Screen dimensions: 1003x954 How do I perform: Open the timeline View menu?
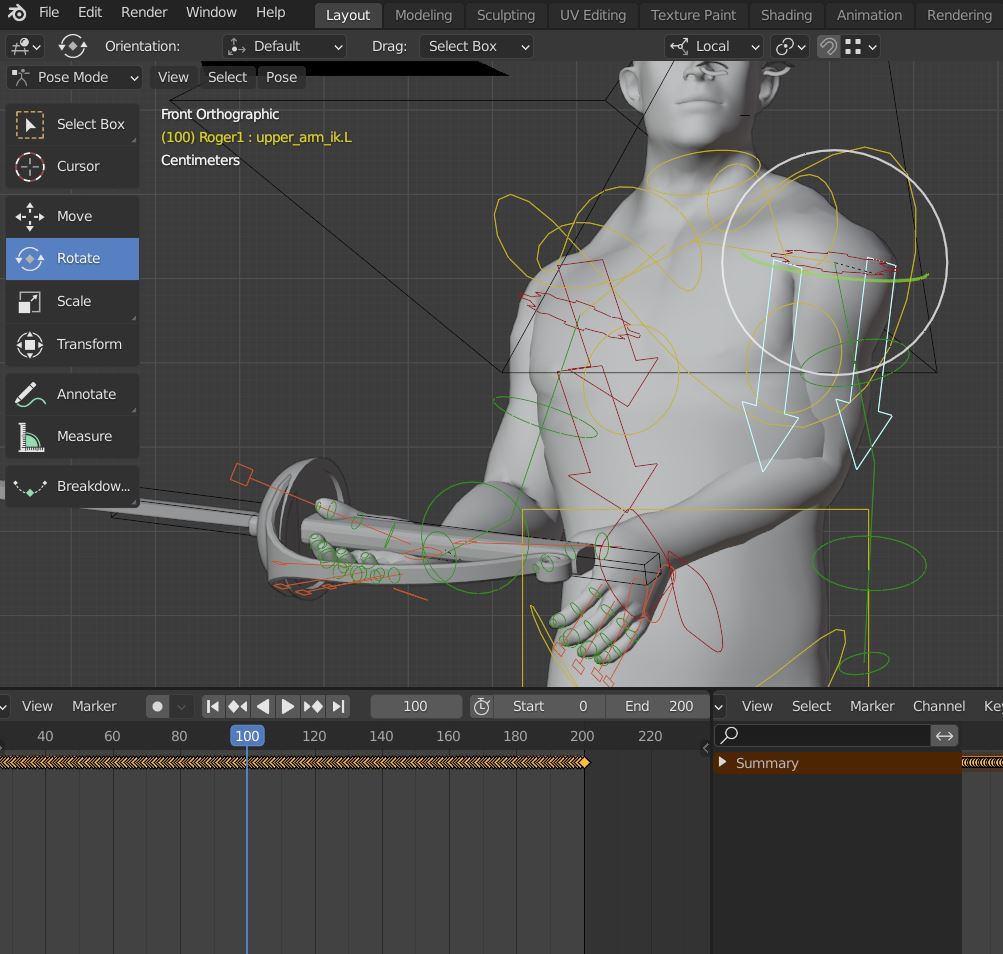(x=37, y=706)
